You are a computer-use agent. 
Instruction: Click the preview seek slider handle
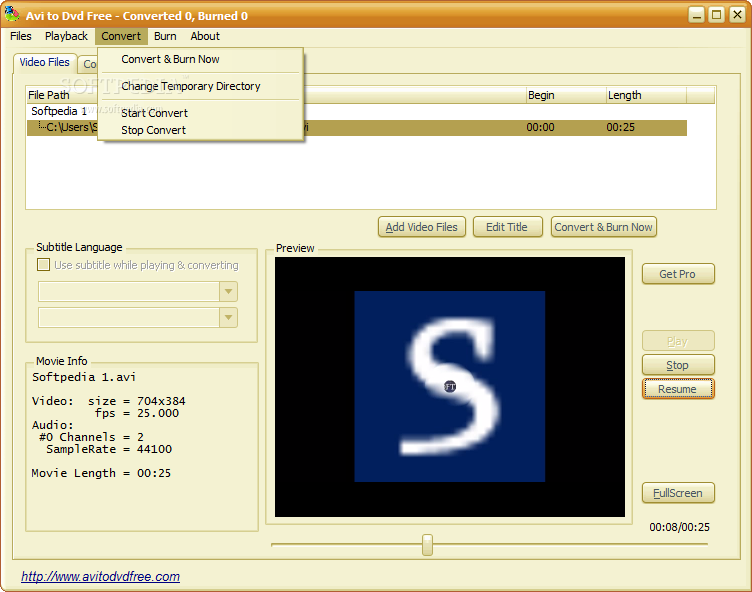[427, 545]
